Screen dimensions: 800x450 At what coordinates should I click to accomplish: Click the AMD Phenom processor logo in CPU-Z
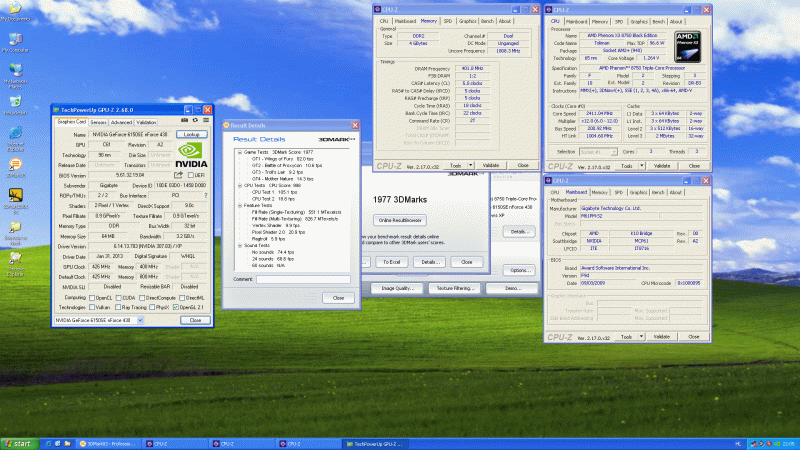(x=687, y=47)
